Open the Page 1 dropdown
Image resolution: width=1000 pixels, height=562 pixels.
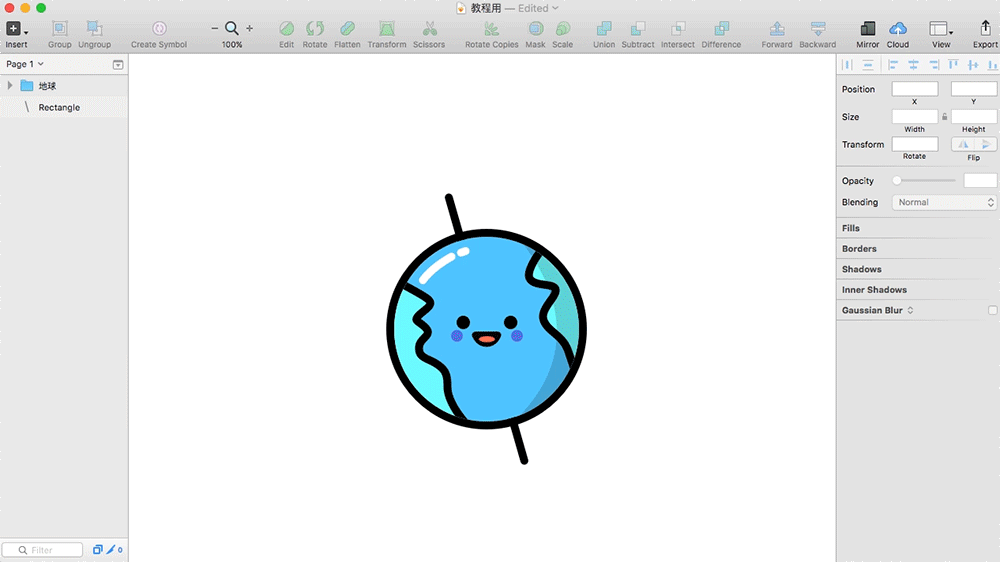tap(25, 64)
